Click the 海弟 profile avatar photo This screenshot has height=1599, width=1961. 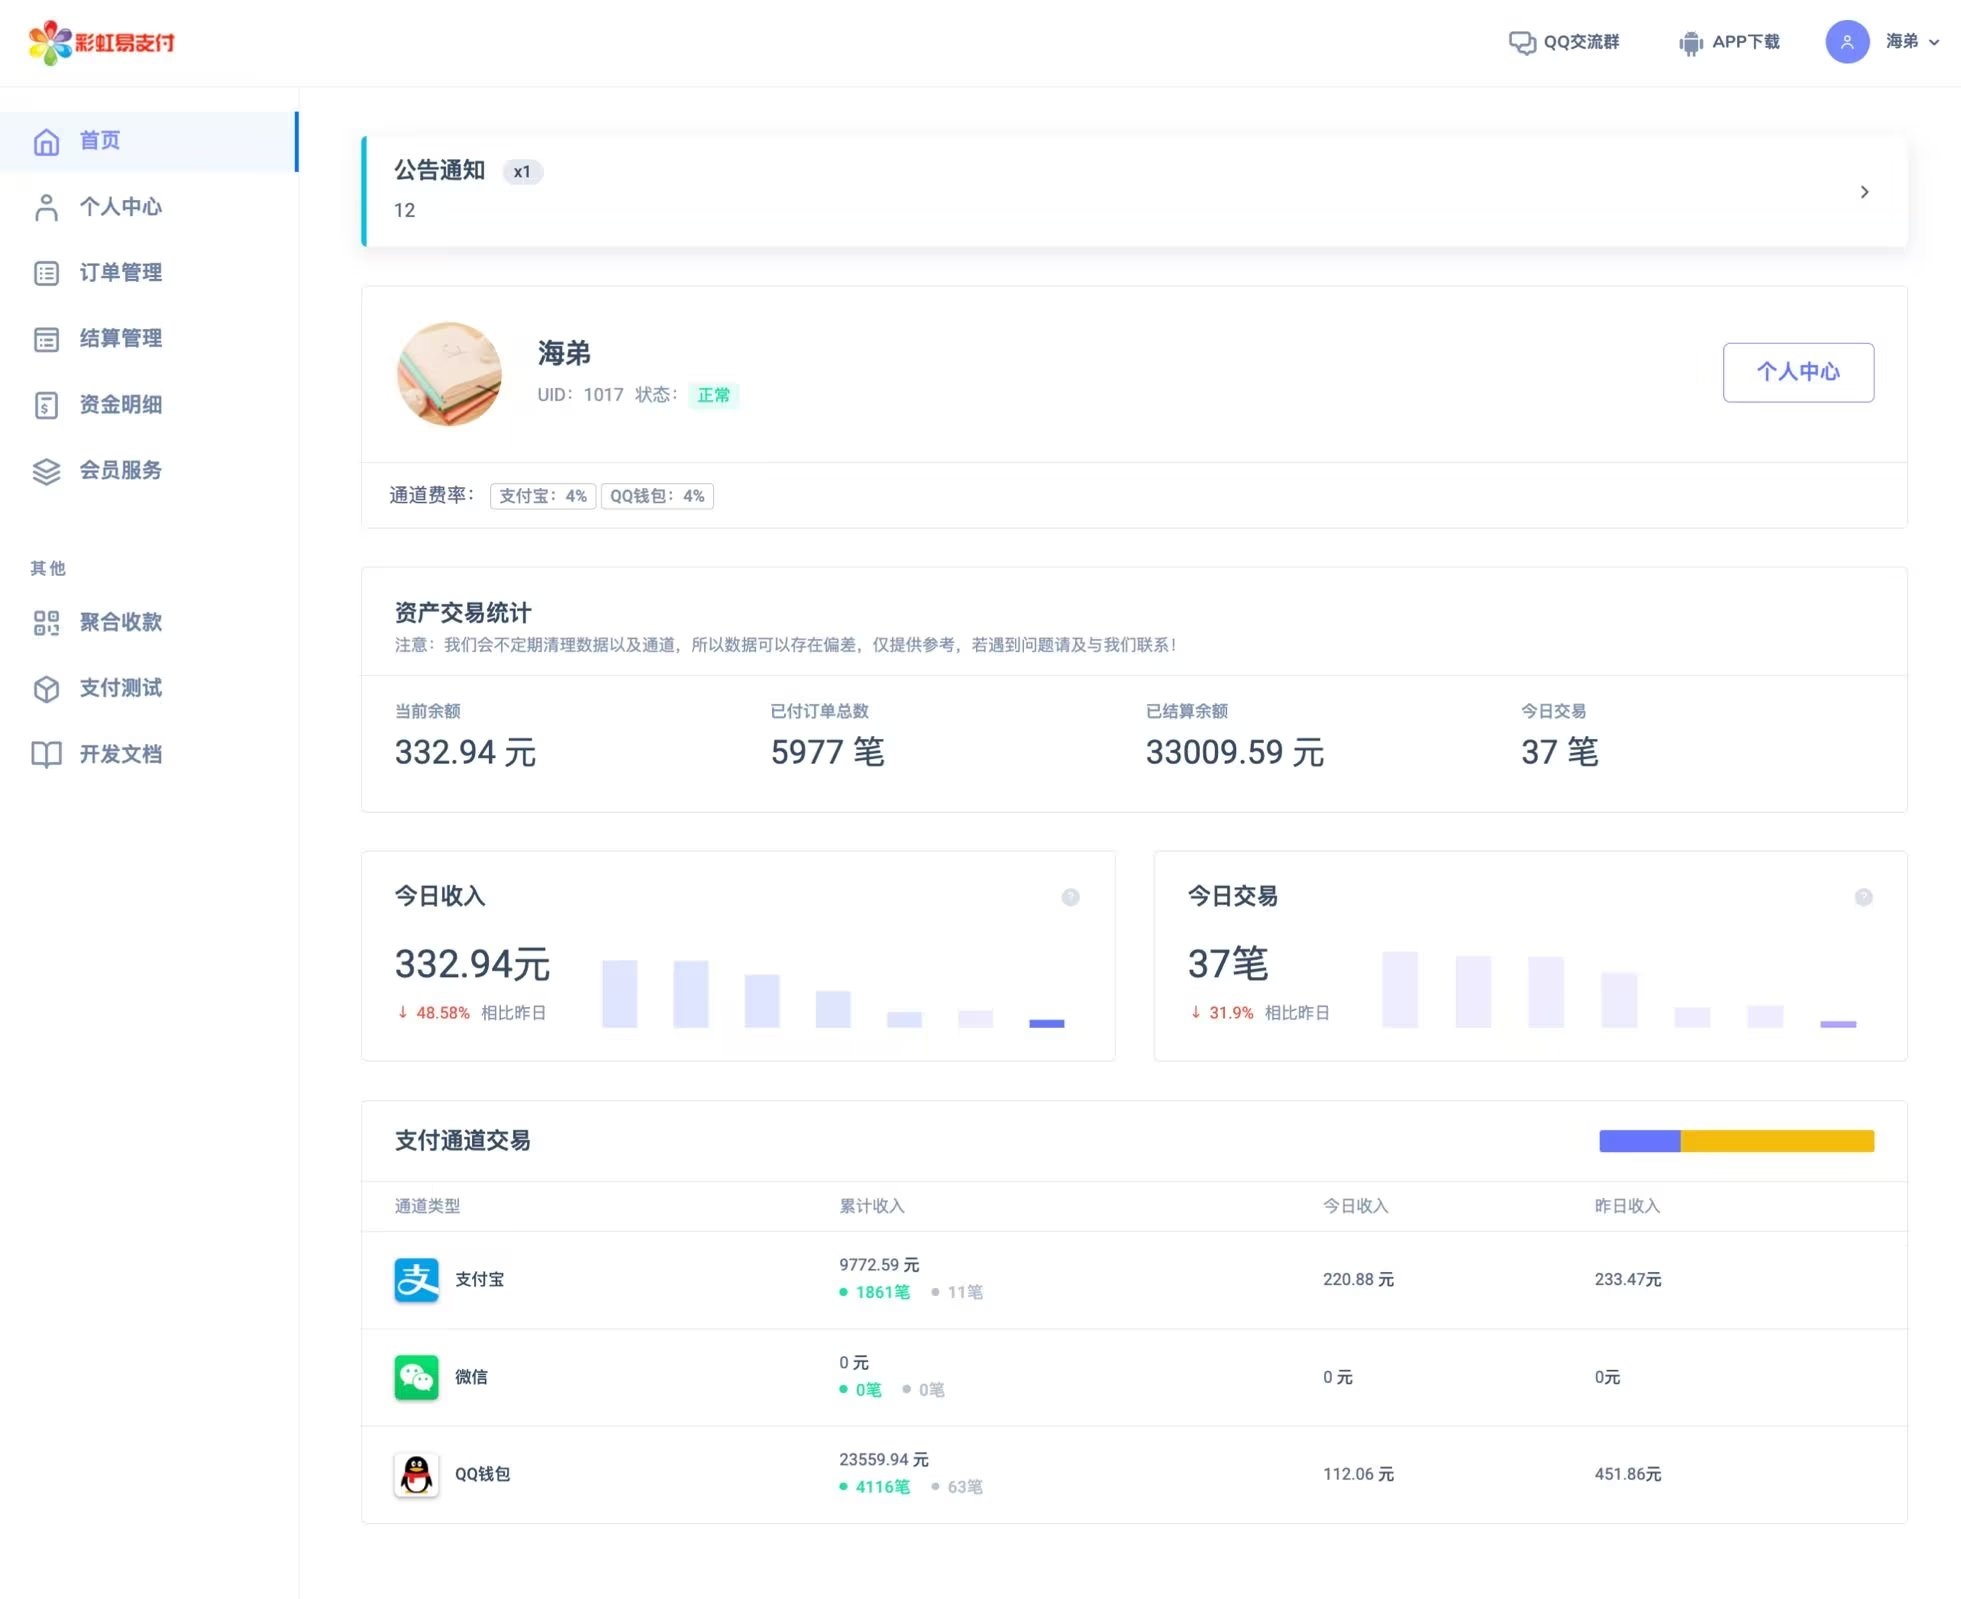[x=449, y=374]
